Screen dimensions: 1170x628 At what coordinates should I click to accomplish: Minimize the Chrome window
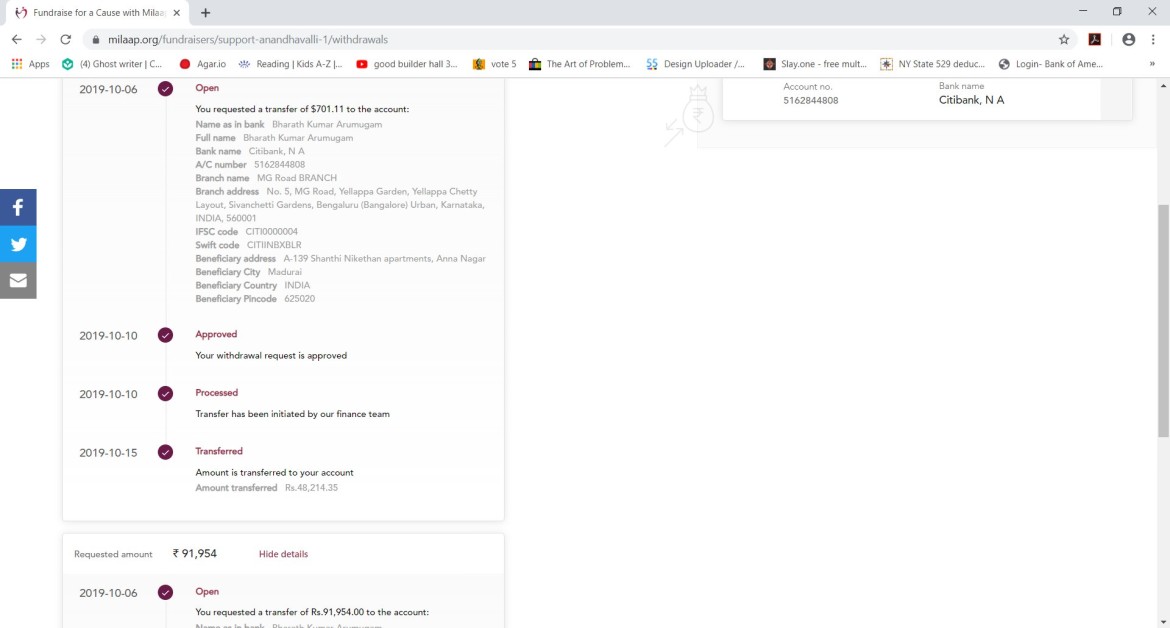coord(1083,11)
